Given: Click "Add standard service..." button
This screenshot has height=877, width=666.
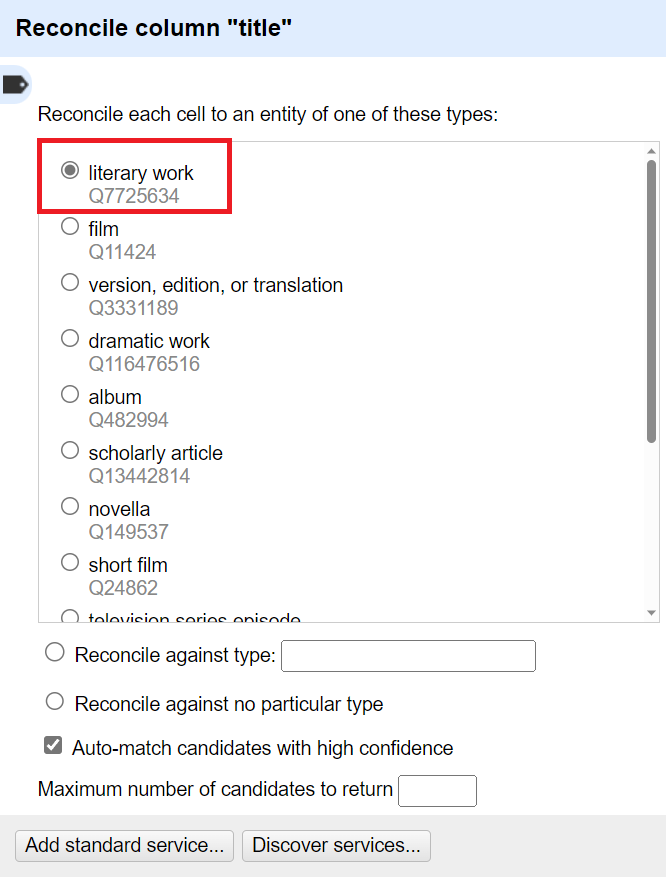Looking at the screenshot, I should [124, 845].
